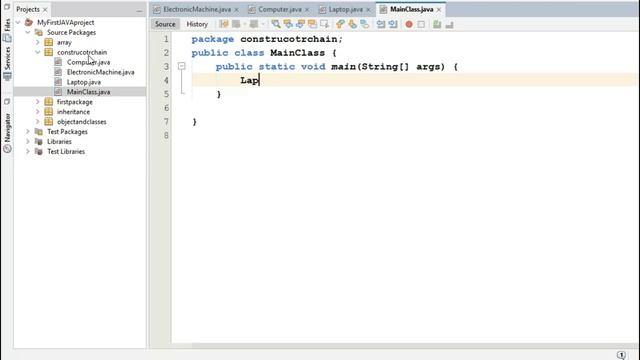Start Macro Recording red button

409,24
